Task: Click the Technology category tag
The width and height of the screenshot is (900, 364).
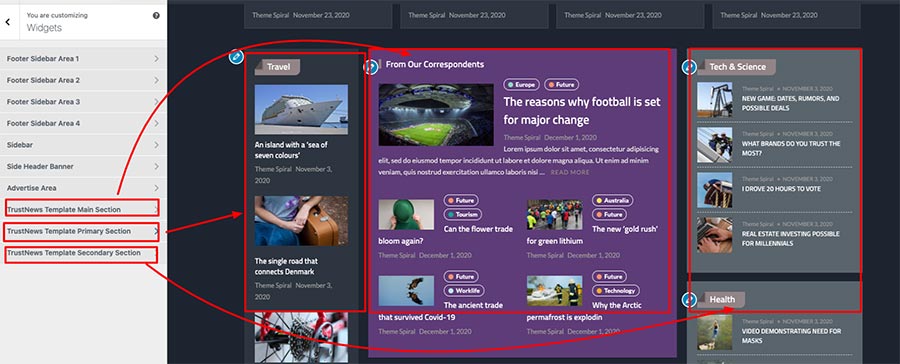Action: (615, 291)
